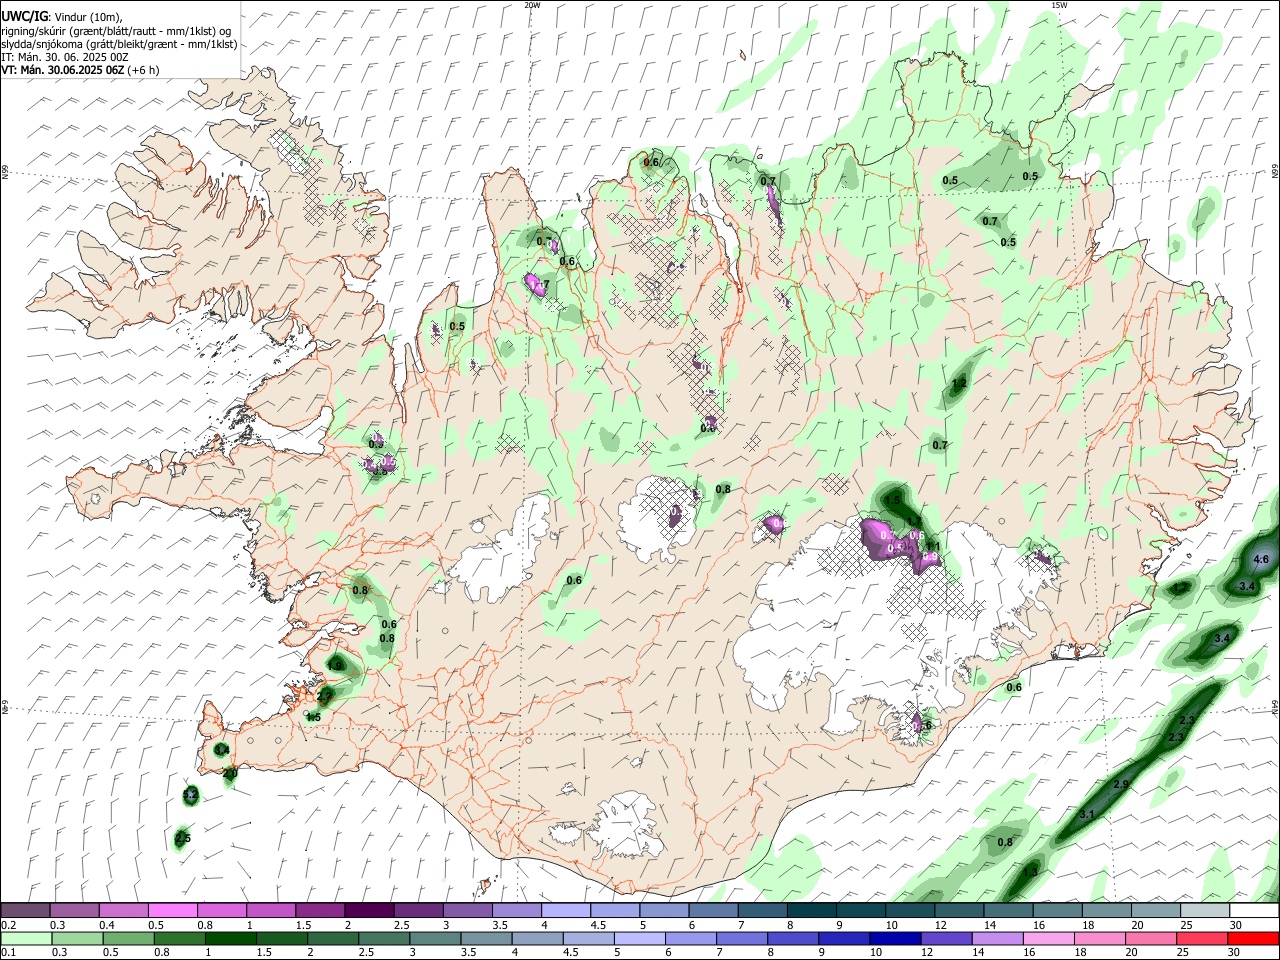
Task: Select the light violet 14 swatch in lower legend row
Action: point(998,938)
